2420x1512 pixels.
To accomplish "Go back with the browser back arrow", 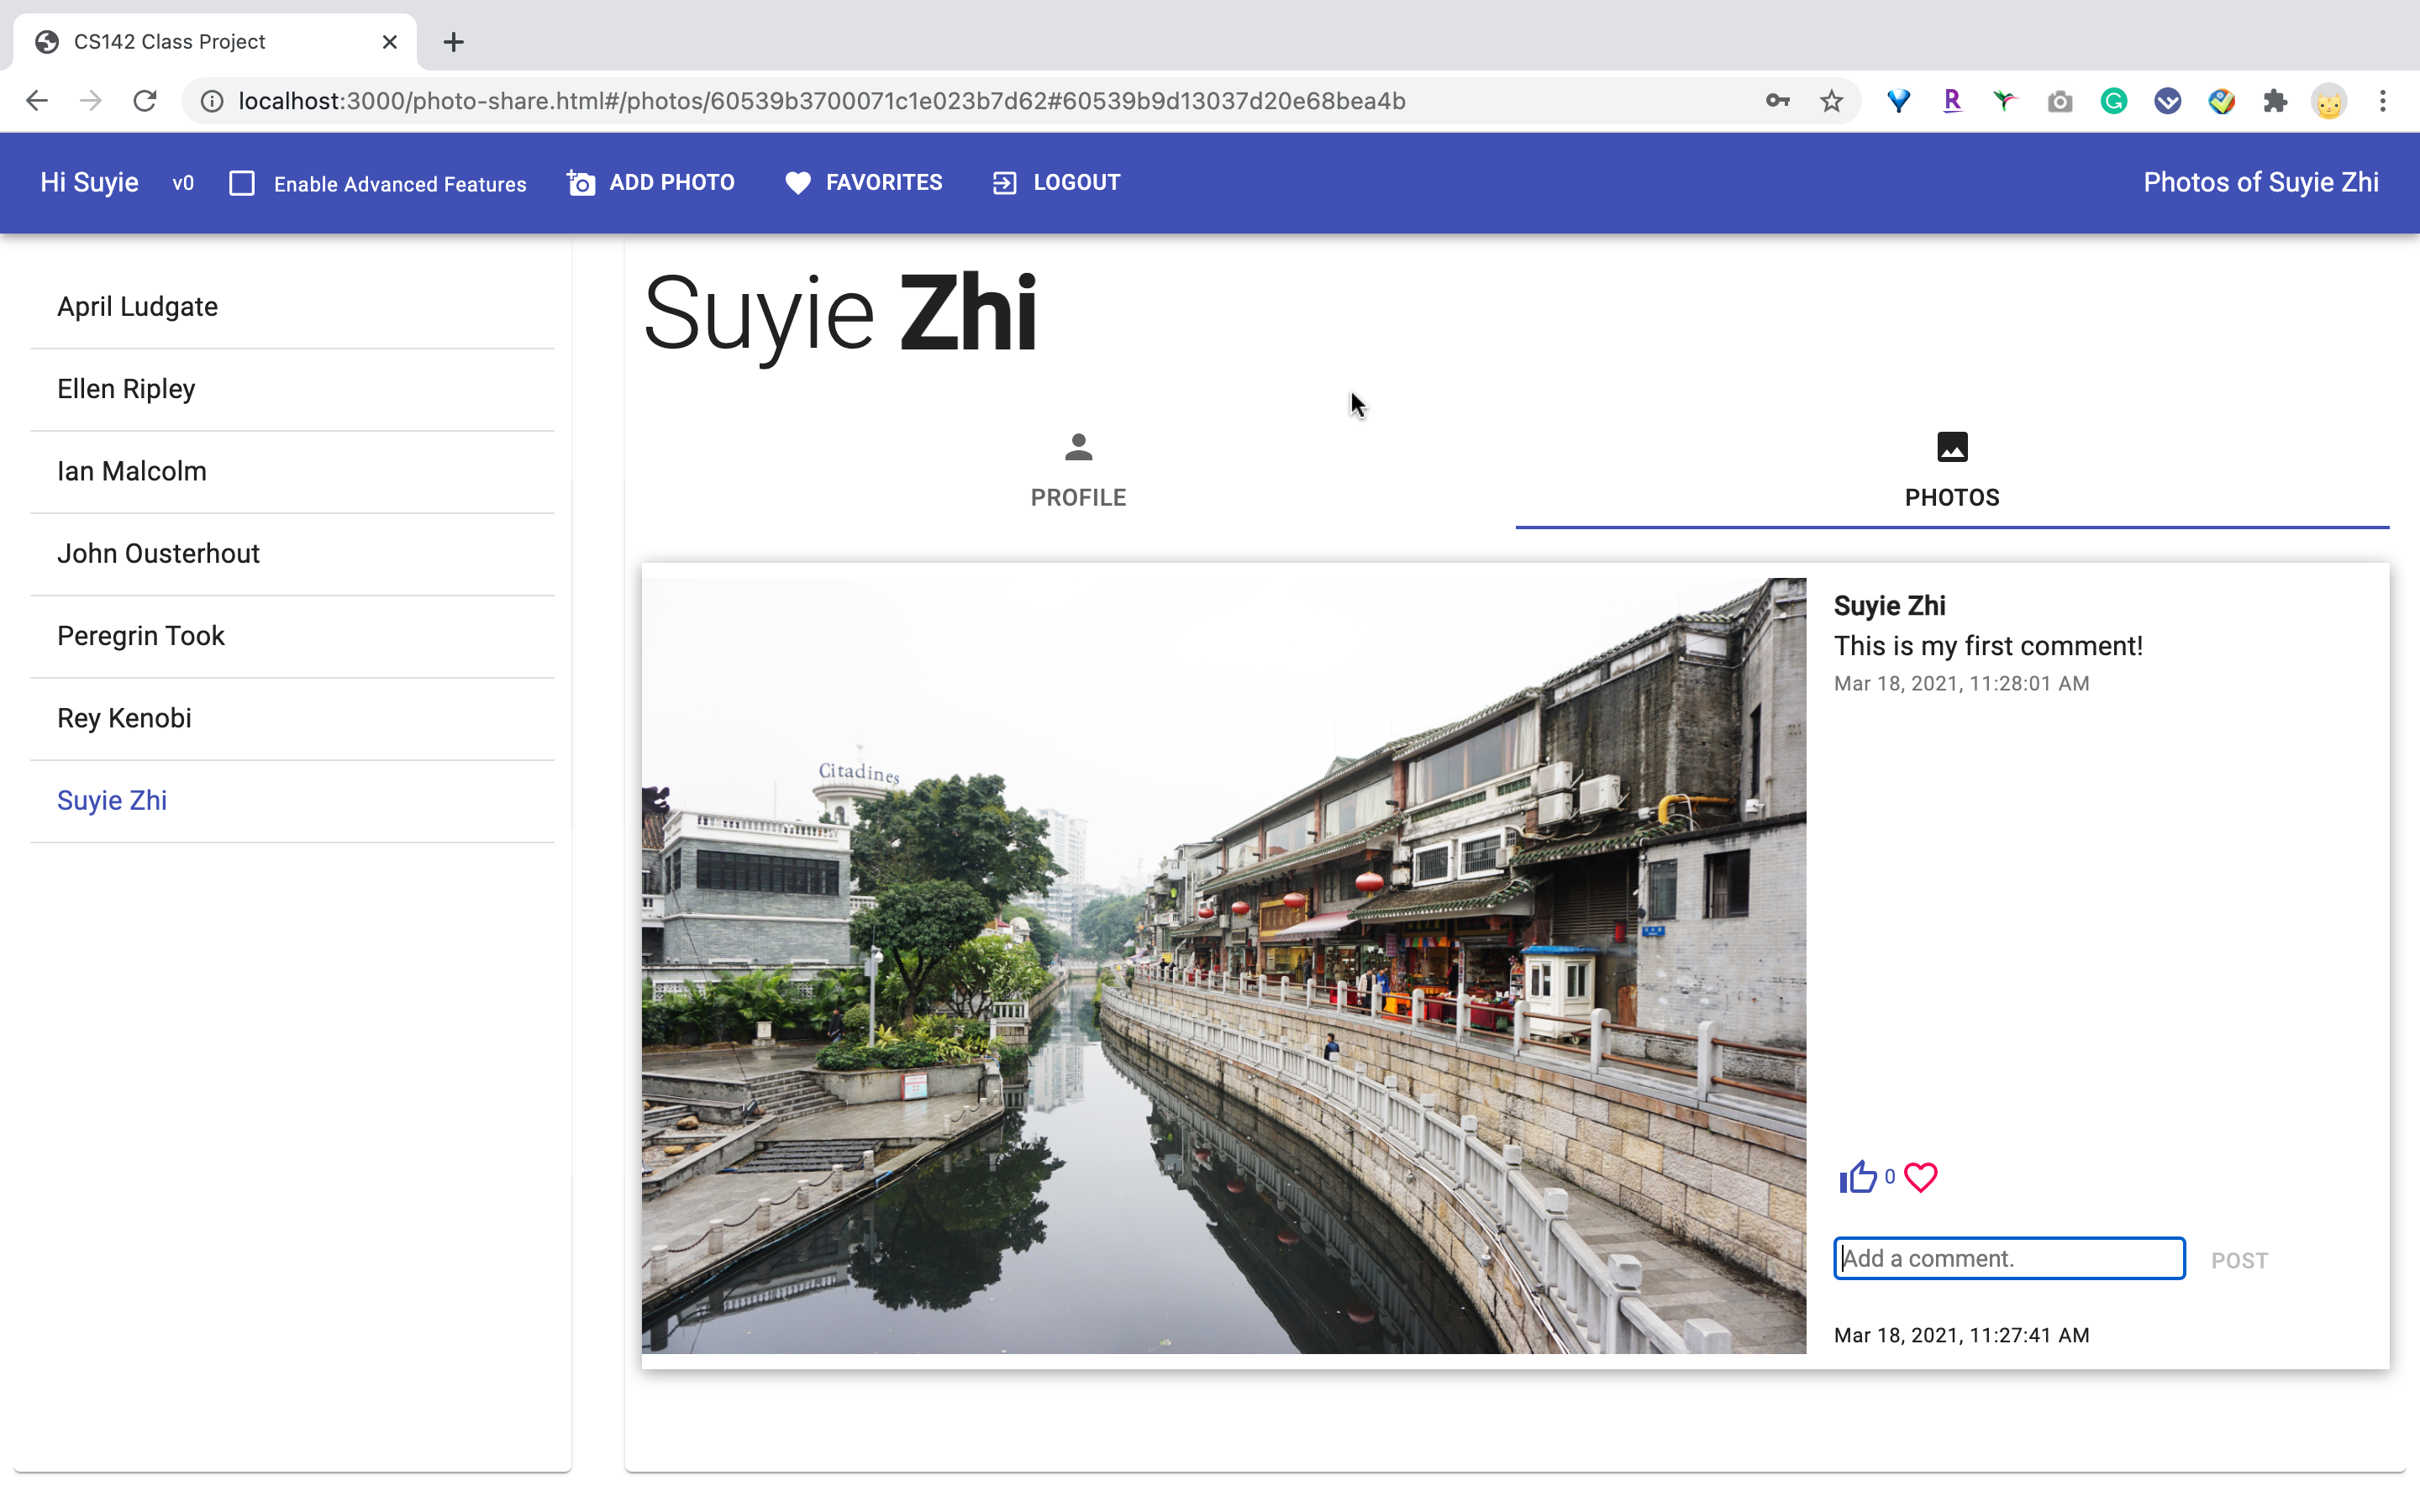I will pos(37,101).
